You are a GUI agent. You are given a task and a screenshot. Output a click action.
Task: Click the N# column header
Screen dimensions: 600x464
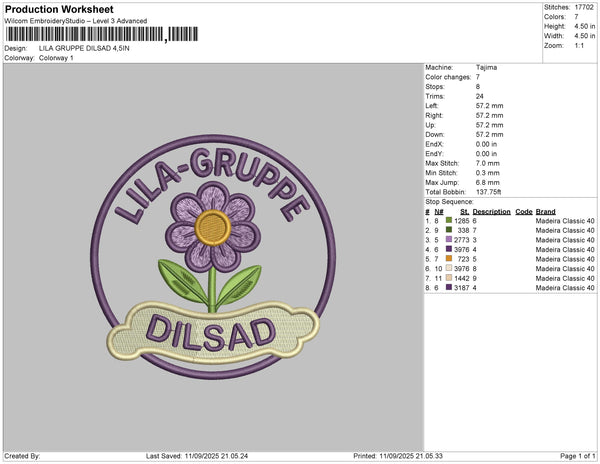pos(438,211)
